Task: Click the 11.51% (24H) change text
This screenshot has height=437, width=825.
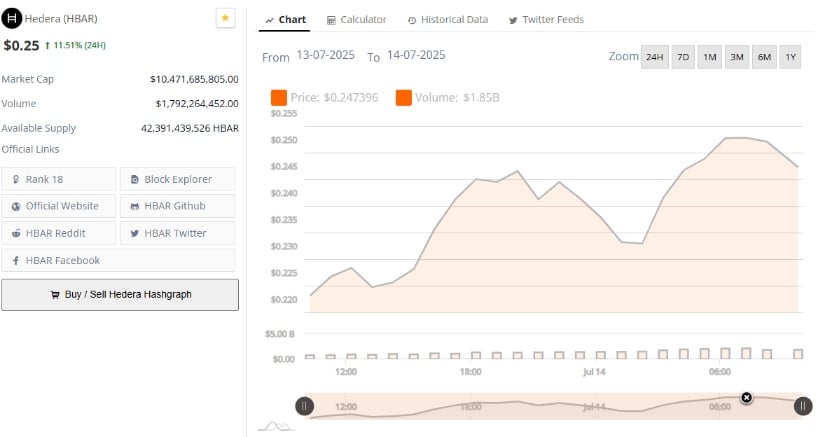Action: click(x=79, y=46)
